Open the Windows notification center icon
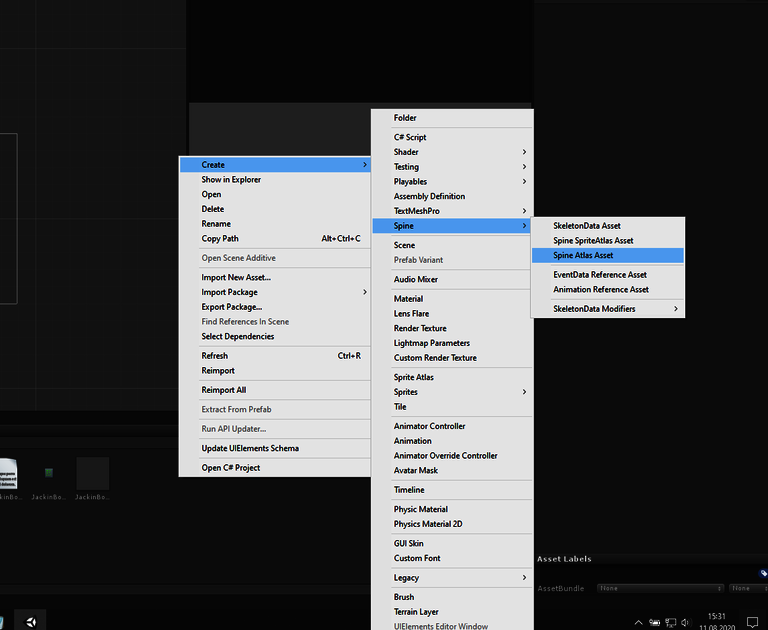This screenshot has width=768, height=630. click(x=752, y=622)
